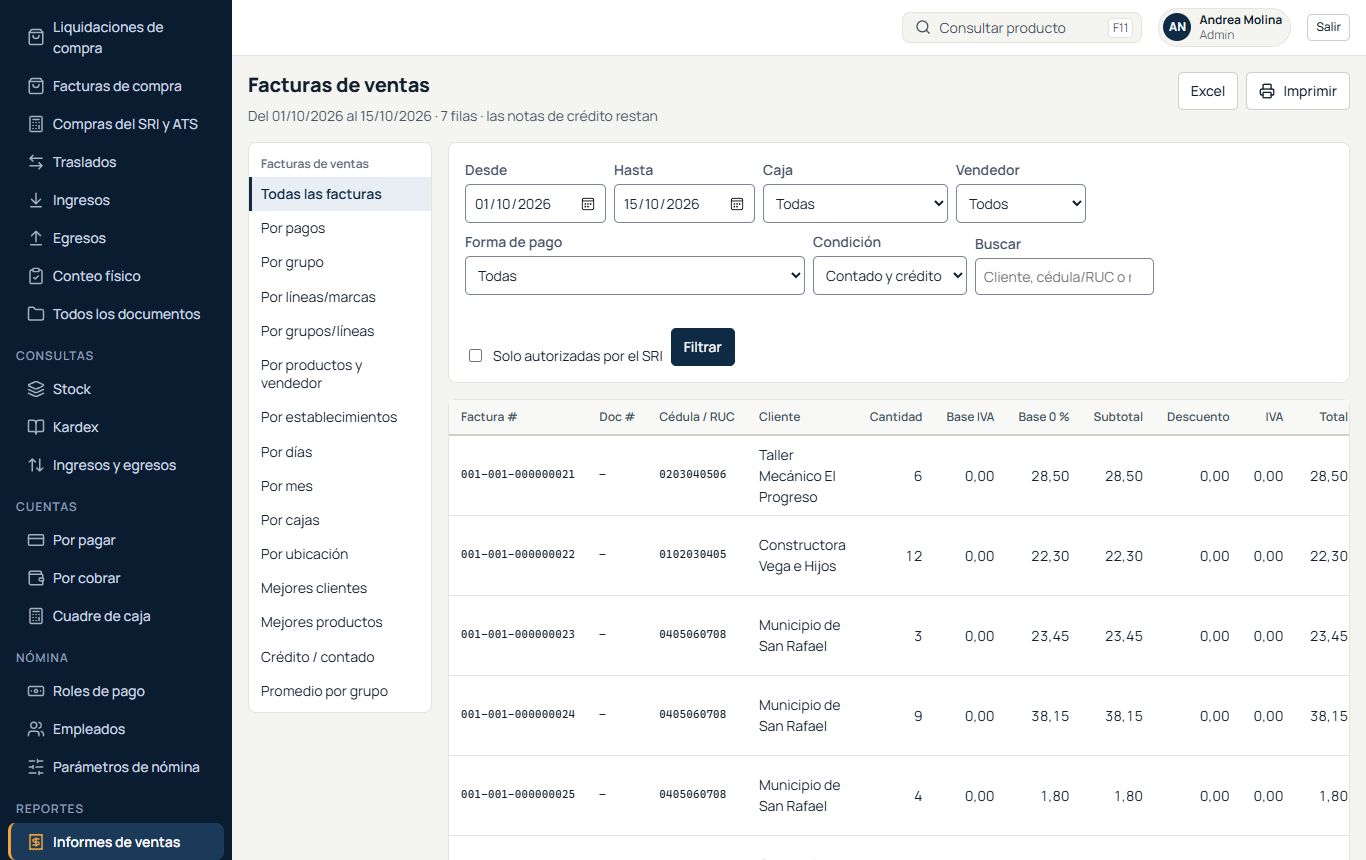The width and height of the screenshot is (1366, 860).
Task: Open the Egresos upload arrow icon
Action: point(36,238)
